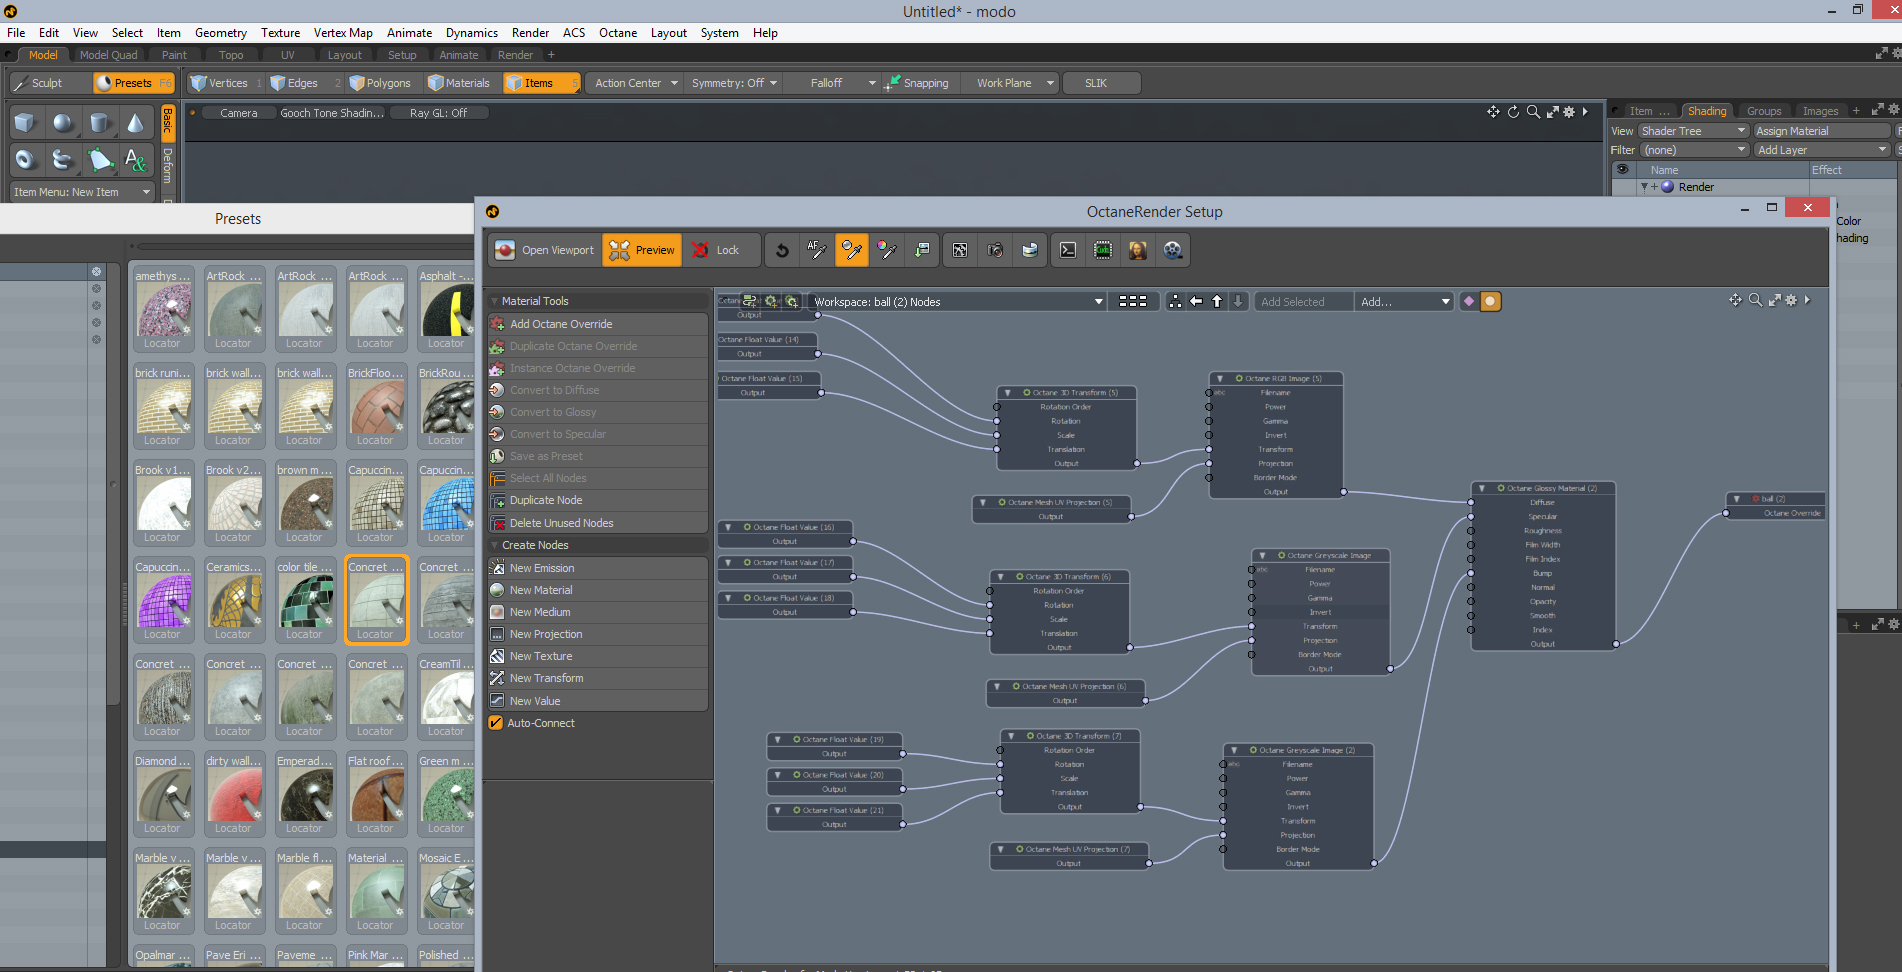Open the Geometry menu
Image resolution: width=1902 pixels, height=972 pixels.
coord(221,33)
